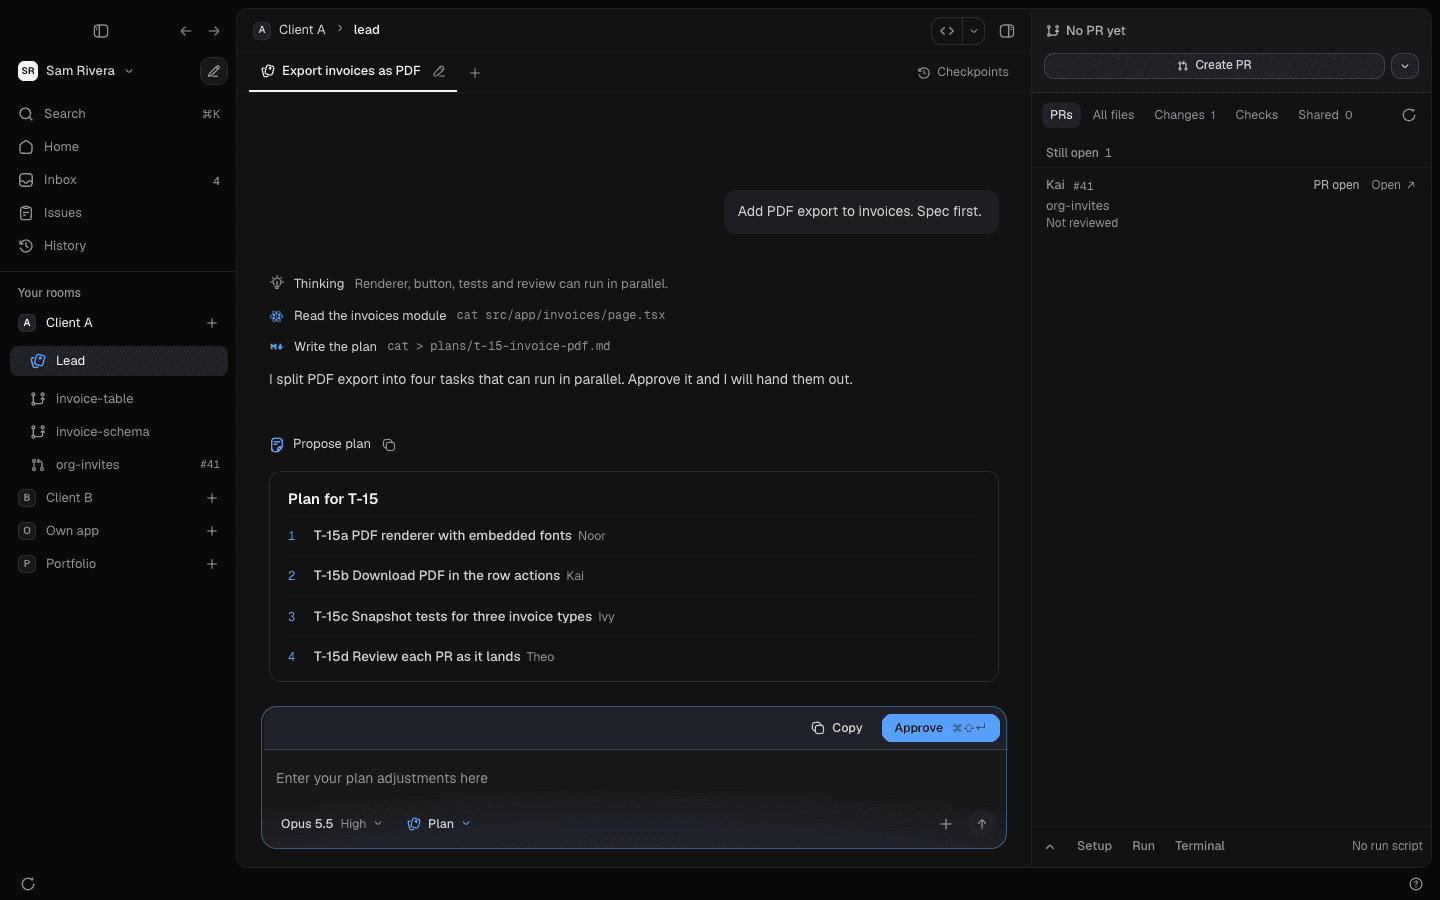Open the code editor button in header
This screenshot has width=1440, height=900.
pos(947,31)
